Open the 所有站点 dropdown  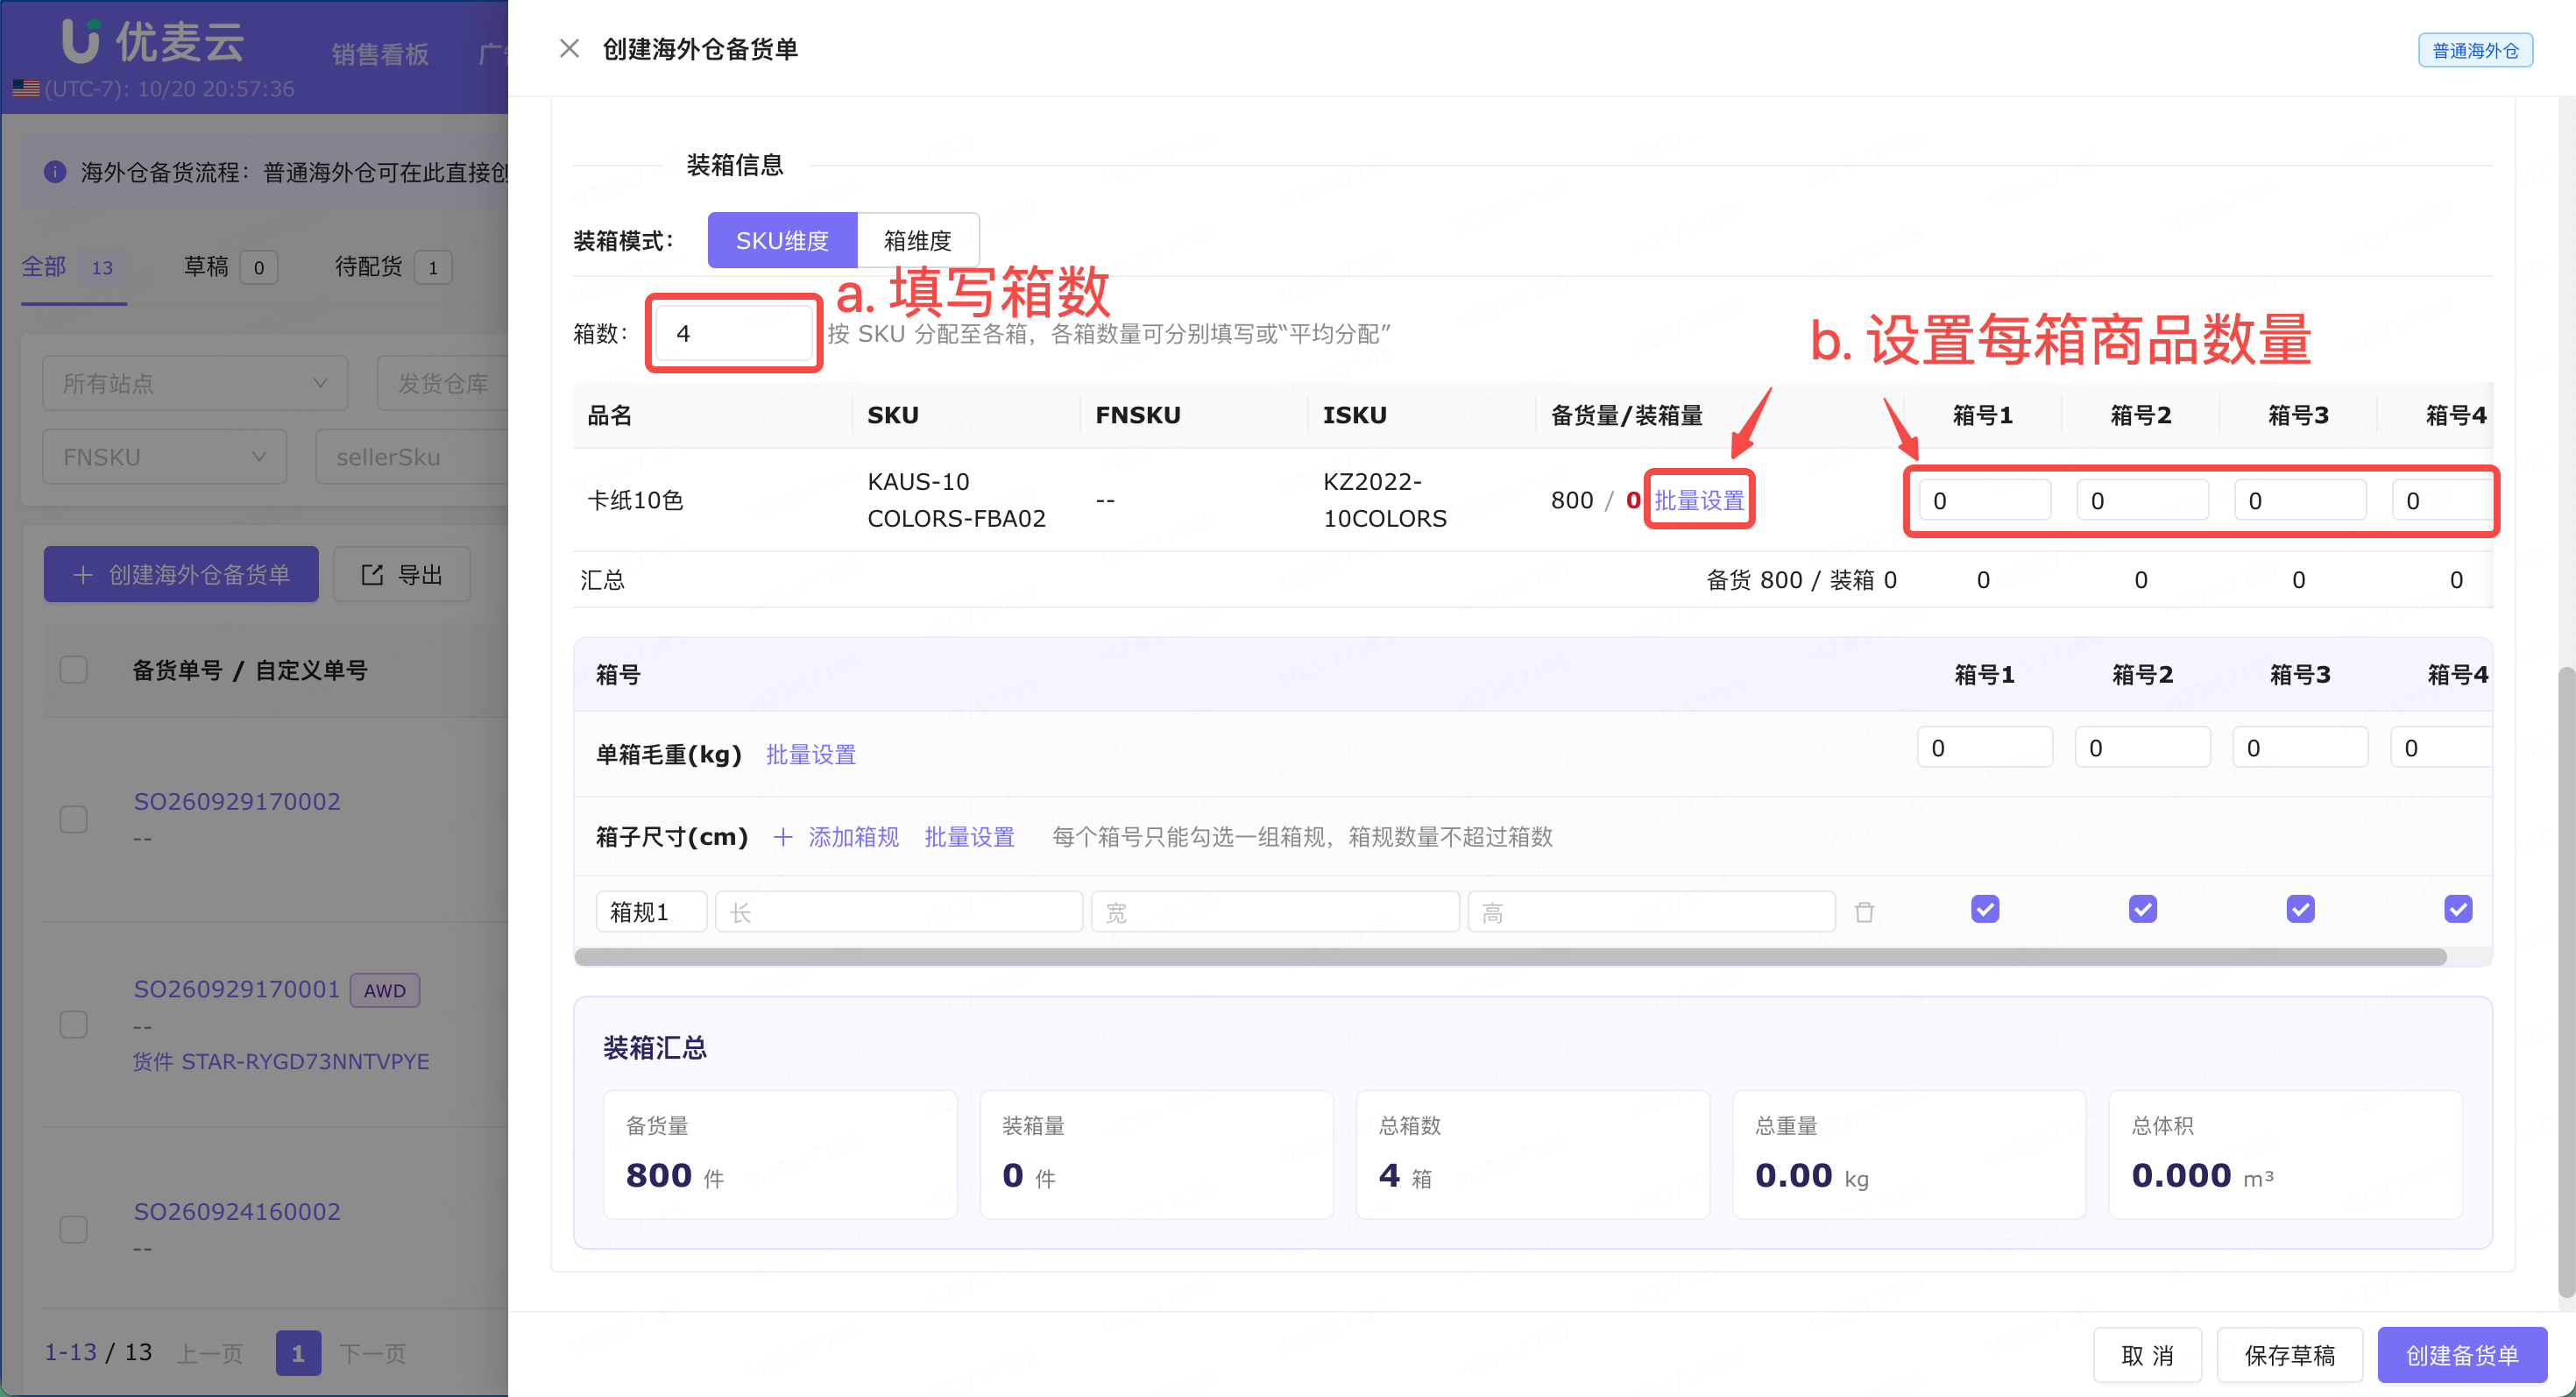point(195,383)
